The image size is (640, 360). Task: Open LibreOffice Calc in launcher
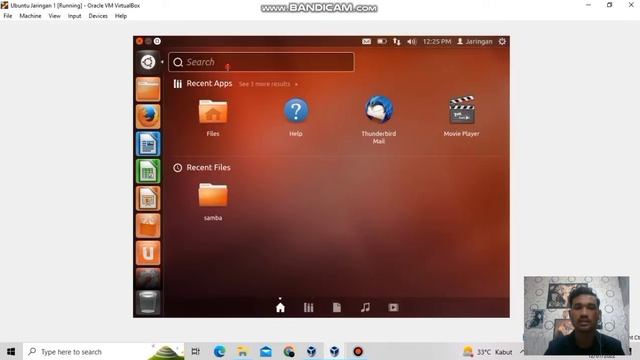pyautogui.click(x=148, y=171)
